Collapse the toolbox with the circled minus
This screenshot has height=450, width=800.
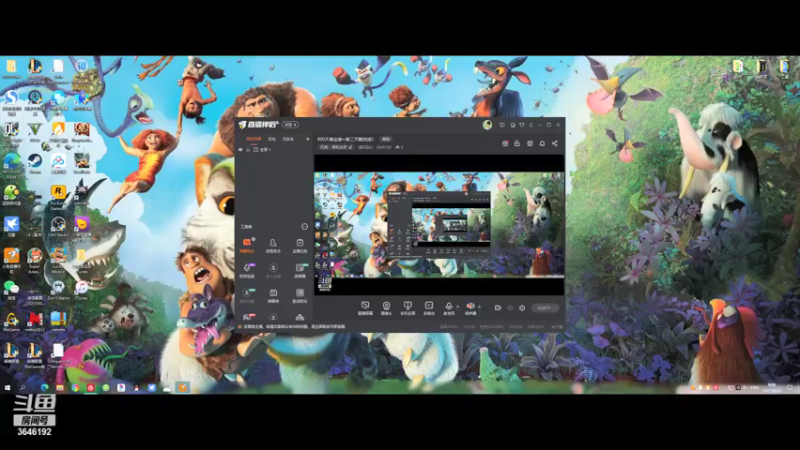(x=305, y=227)
